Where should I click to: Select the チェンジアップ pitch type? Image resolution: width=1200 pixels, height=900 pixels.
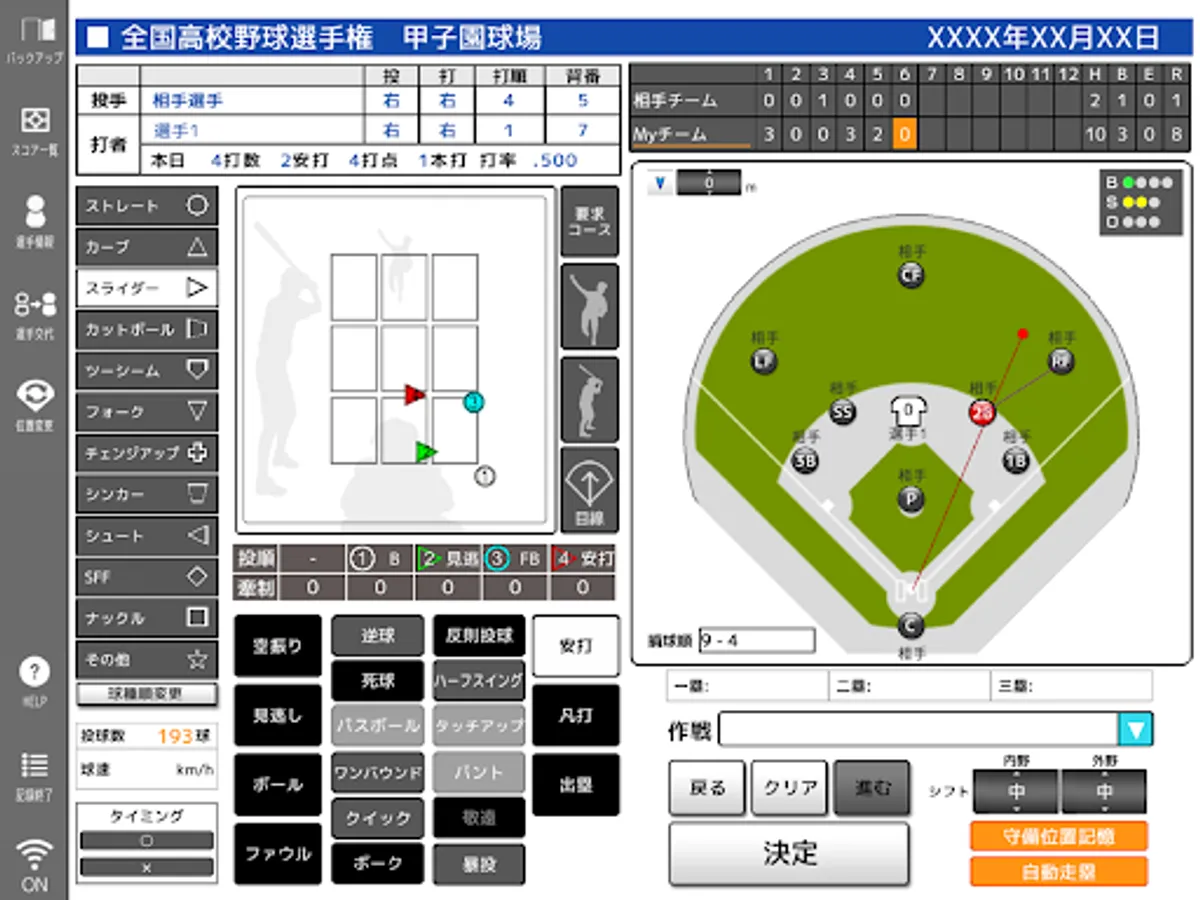(x=147, y=453)
